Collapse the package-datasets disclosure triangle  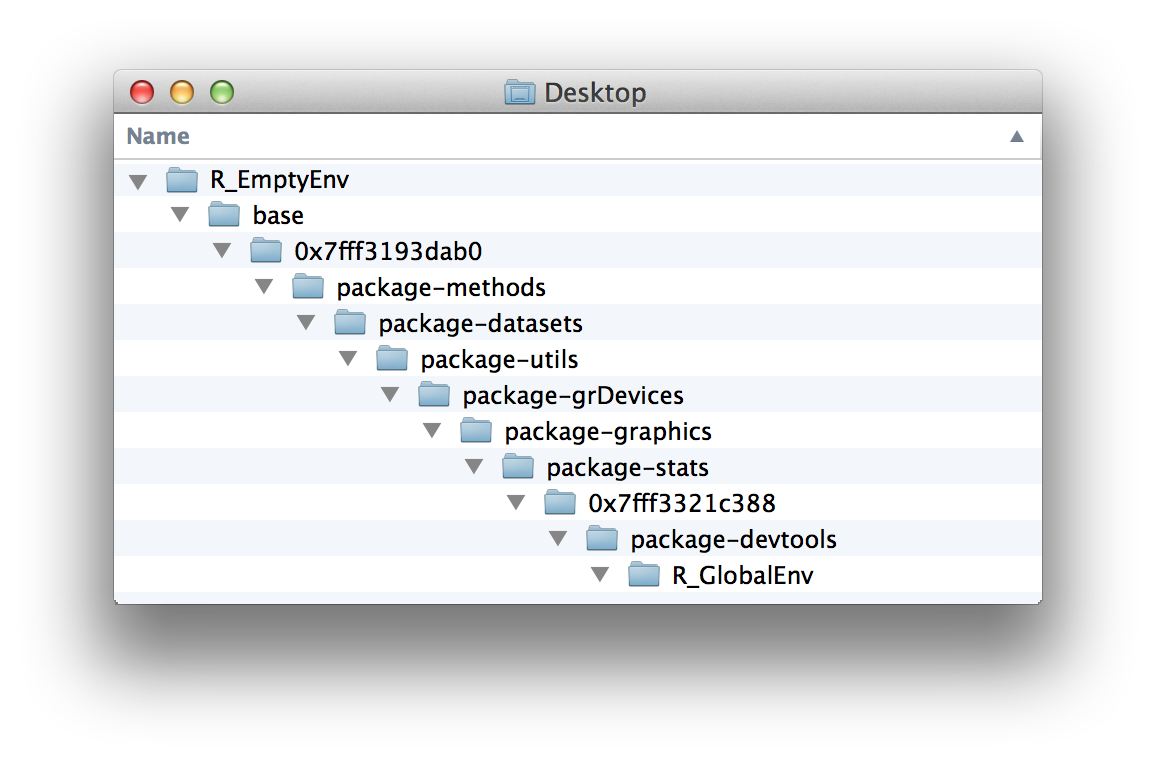click(306, 325)
